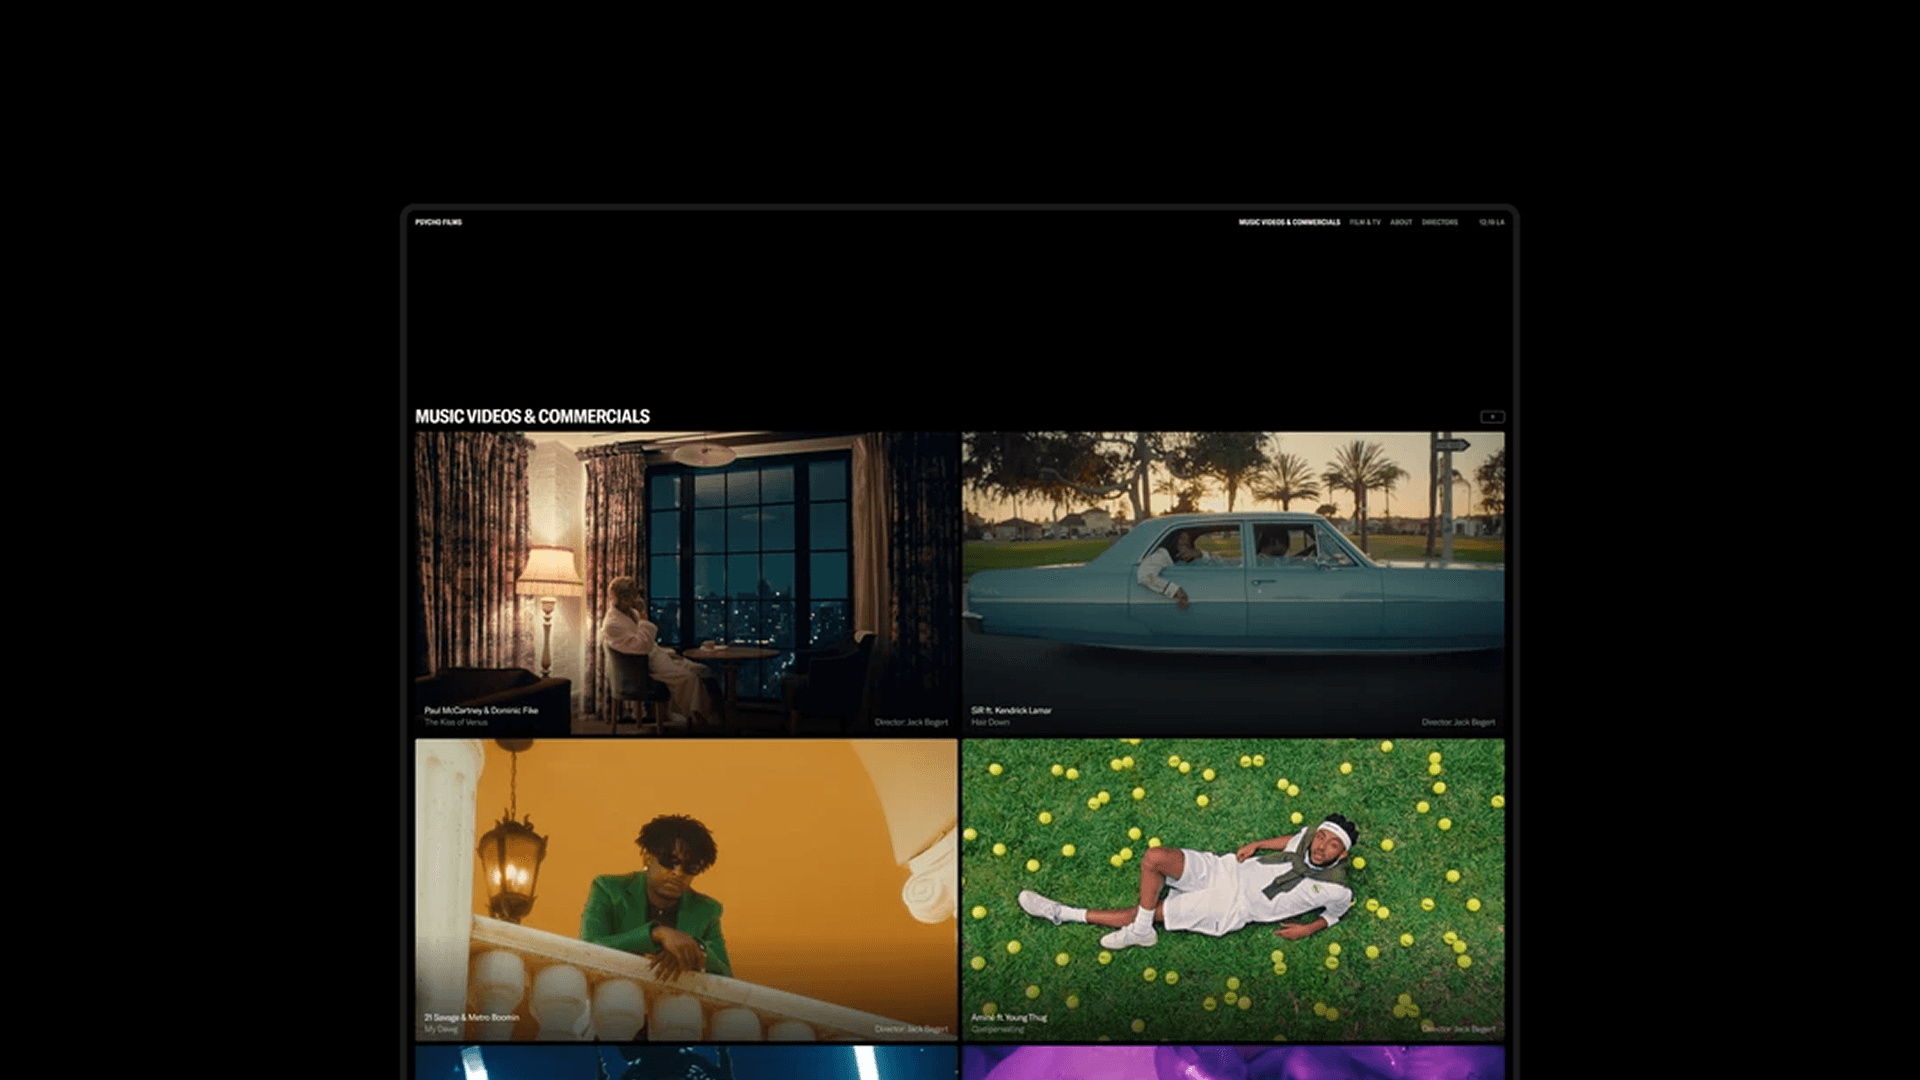
Task: Click the small plus button beside section heading
Action: pyautogui.click(x=1492, y=417)
